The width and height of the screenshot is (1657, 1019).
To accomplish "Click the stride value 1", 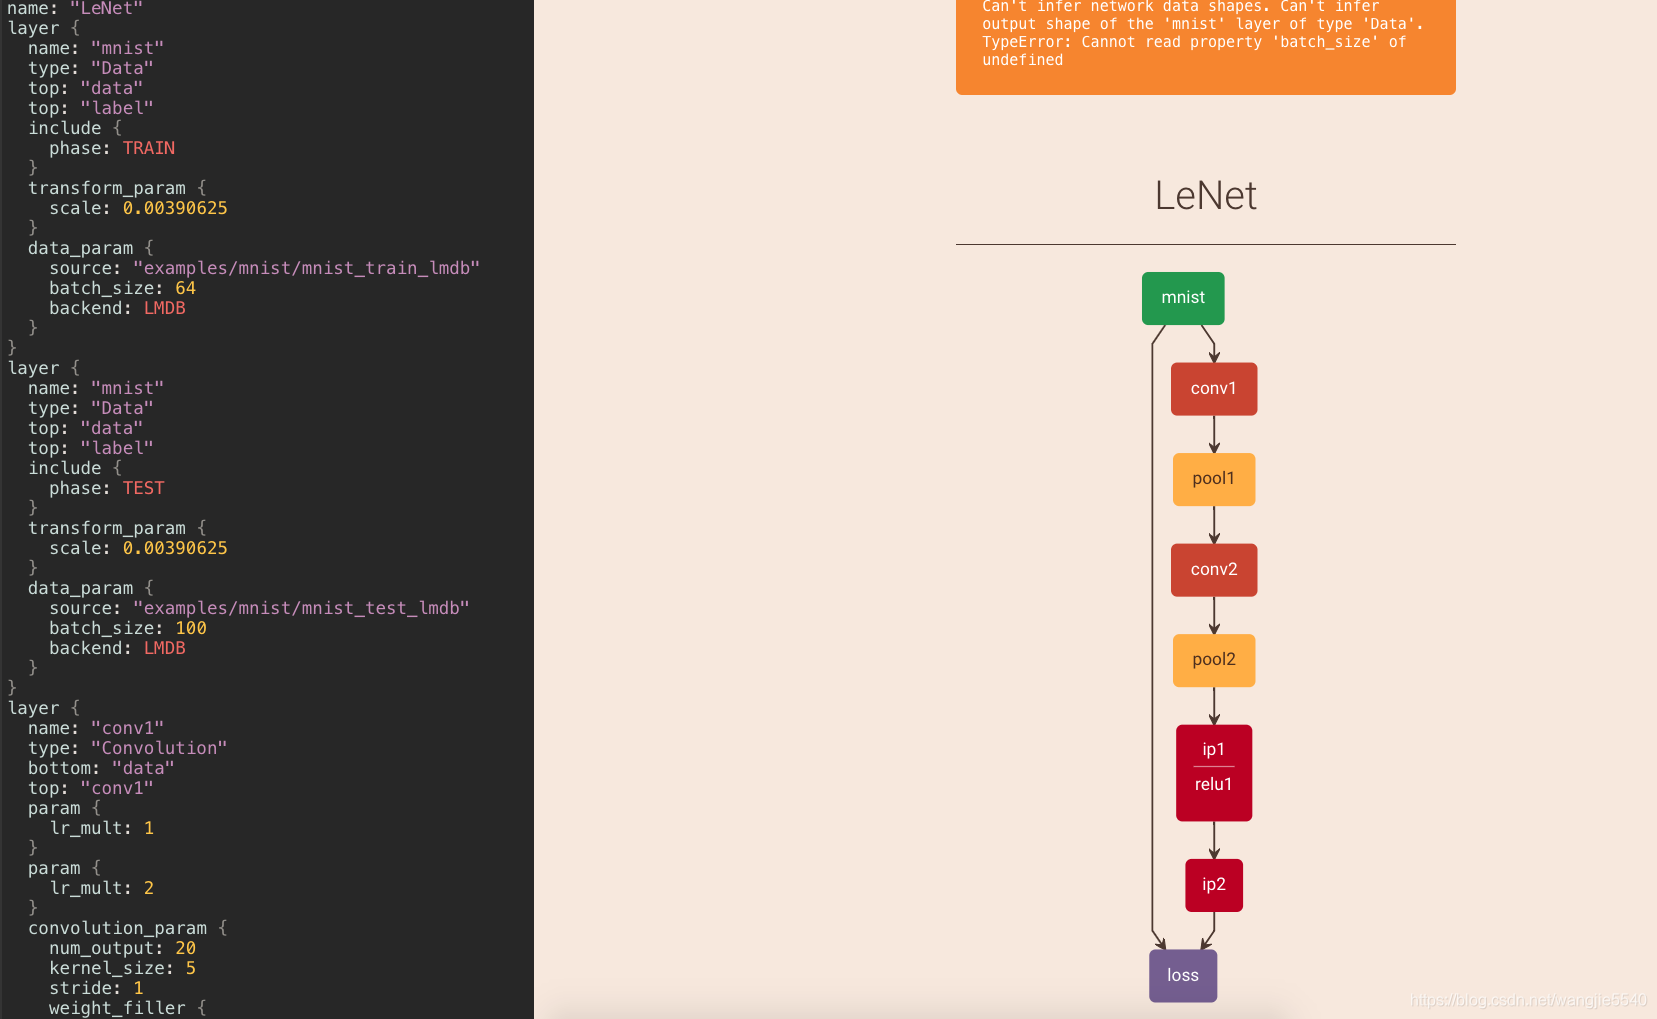I will pyautogui.click(x=139, y=988).
